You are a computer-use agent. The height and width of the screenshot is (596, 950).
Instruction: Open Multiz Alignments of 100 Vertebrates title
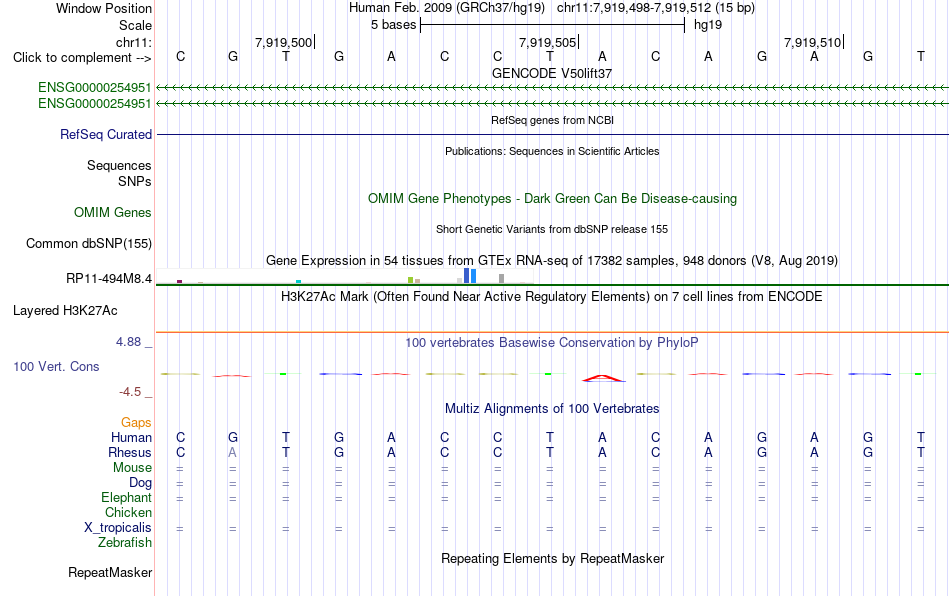552,408
